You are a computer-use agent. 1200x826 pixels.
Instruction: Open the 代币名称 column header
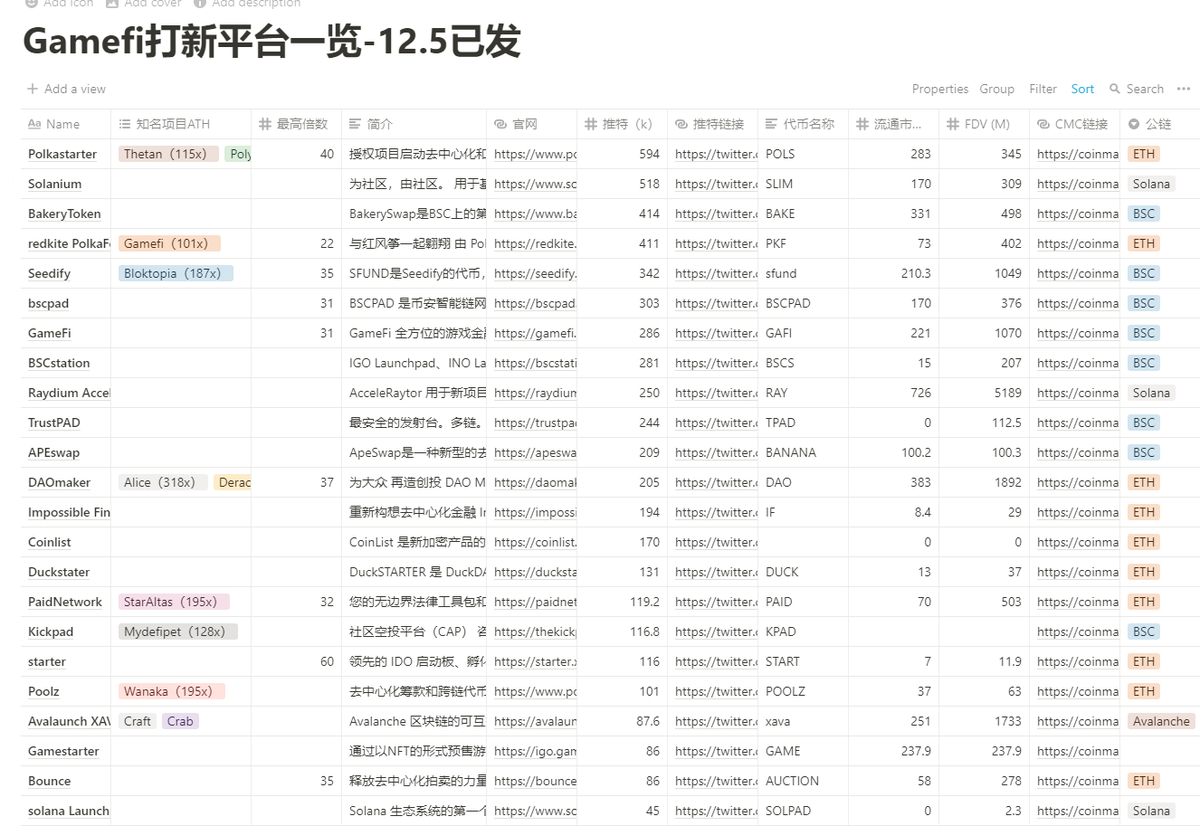click(x=803, y=124)
